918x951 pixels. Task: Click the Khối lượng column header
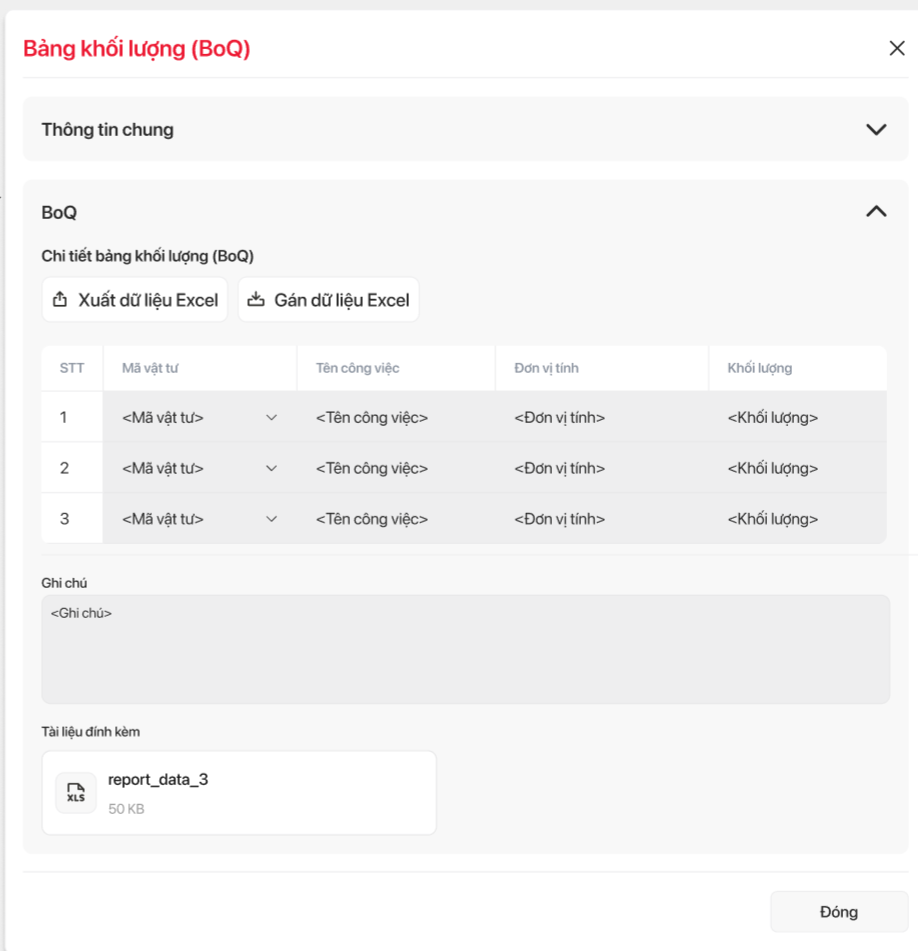click(760, 368)
